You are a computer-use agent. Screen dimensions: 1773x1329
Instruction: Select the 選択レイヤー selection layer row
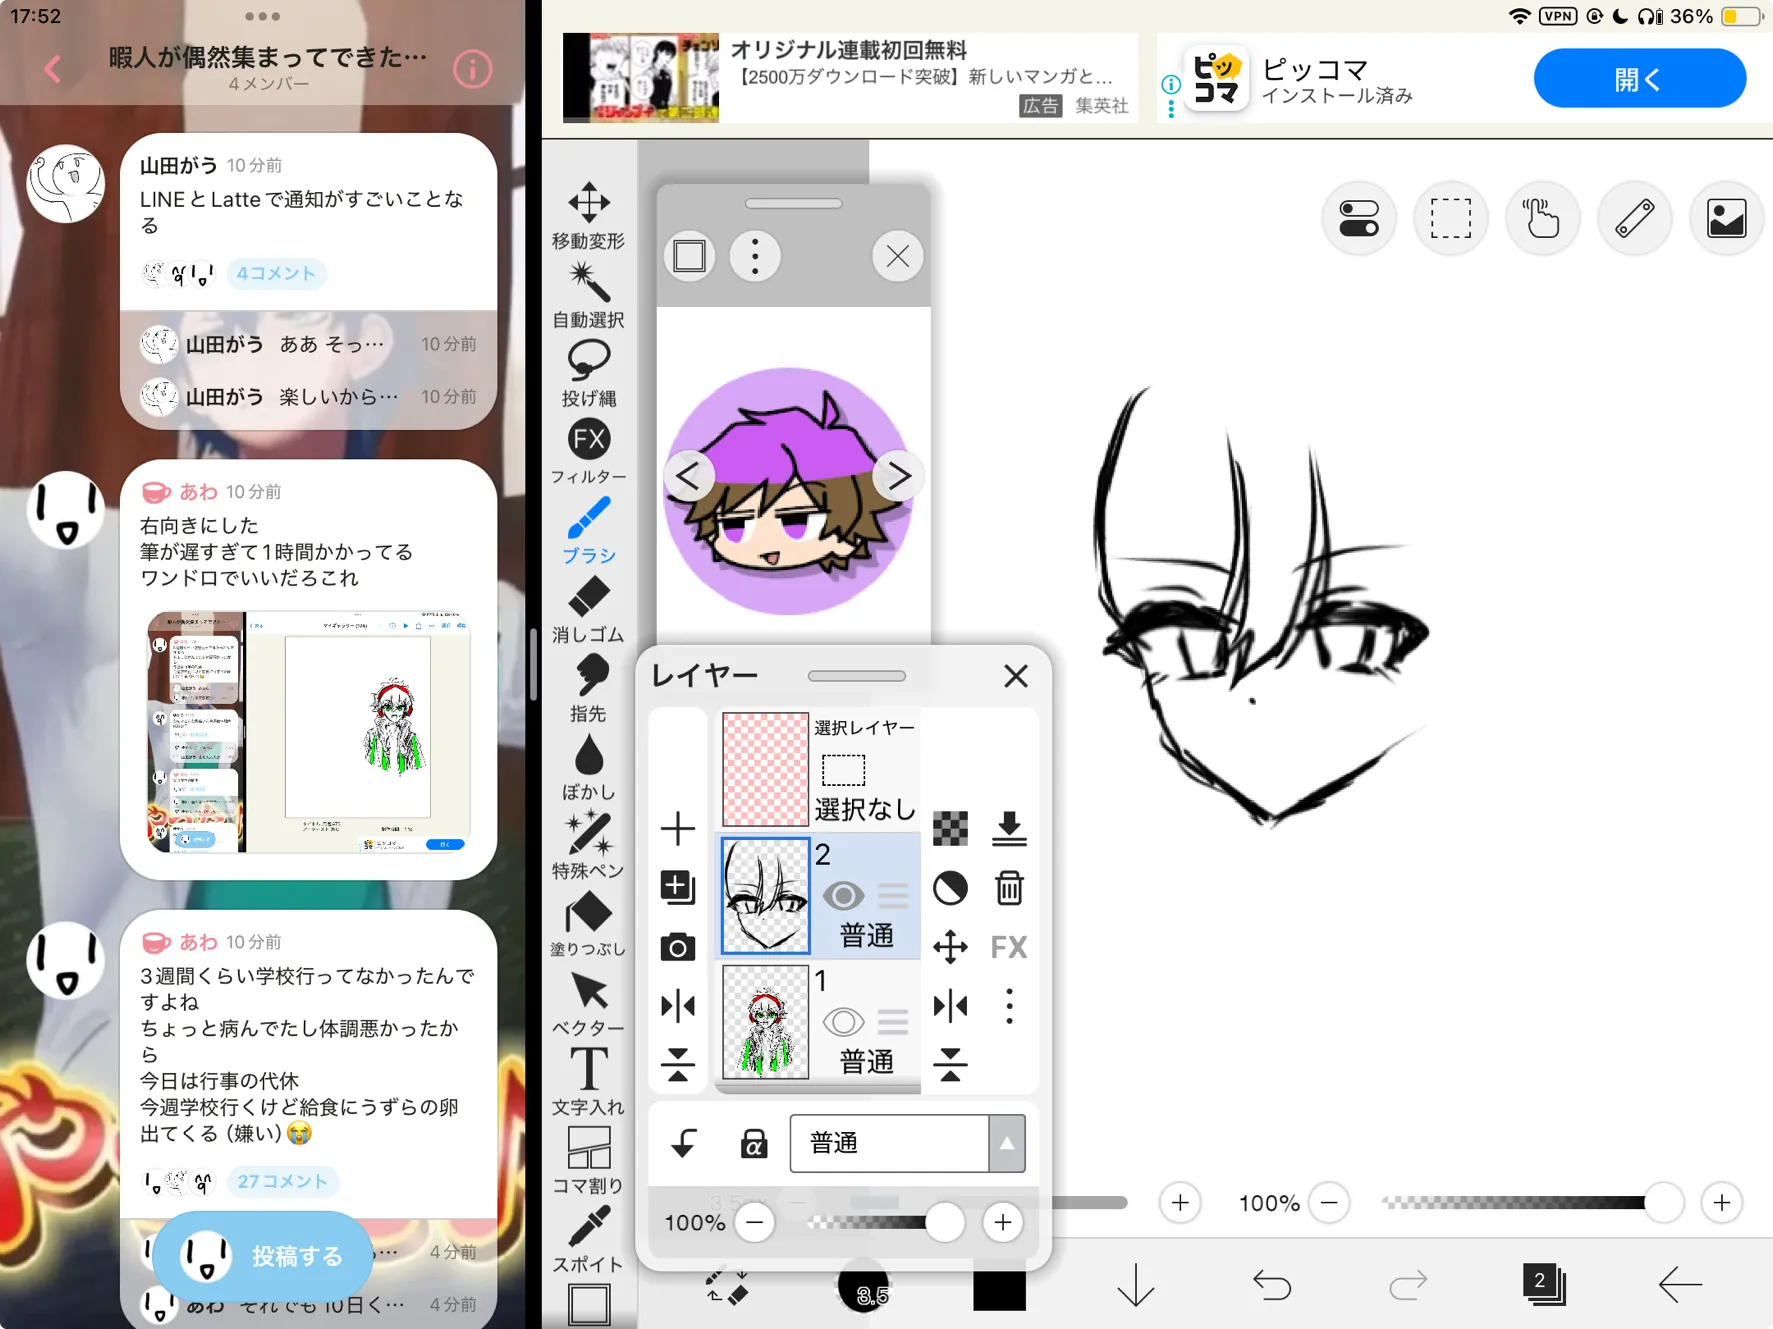tap(819, 769)
